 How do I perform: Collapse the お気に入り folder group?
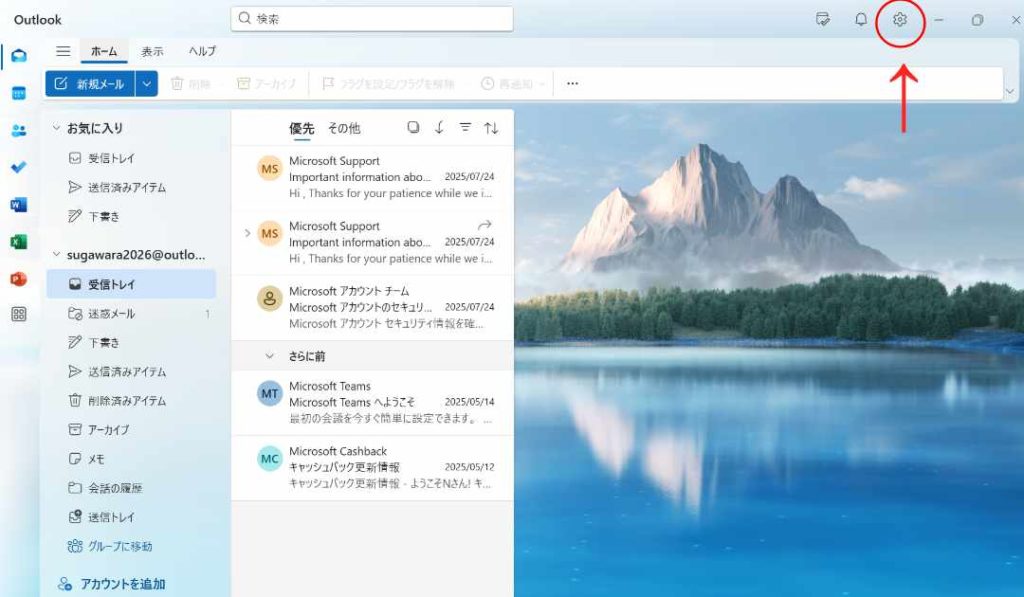point(56,129)
